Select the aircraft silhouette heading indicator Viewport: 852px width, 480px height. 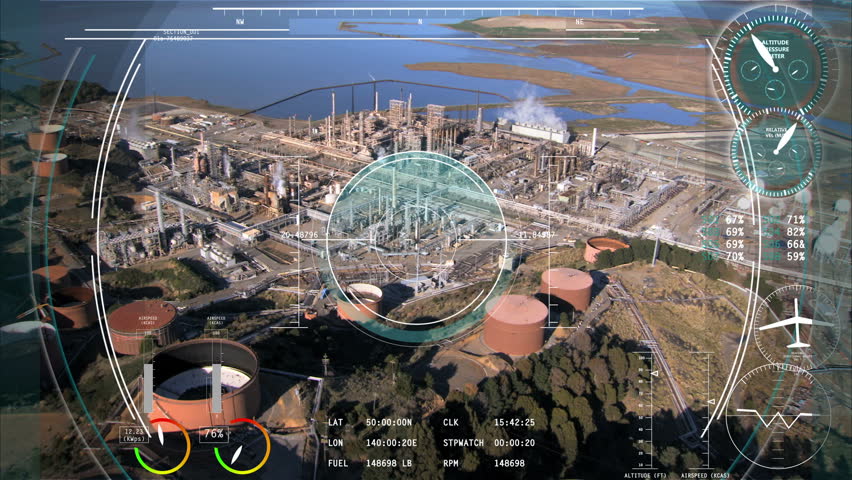pos(797,325)
